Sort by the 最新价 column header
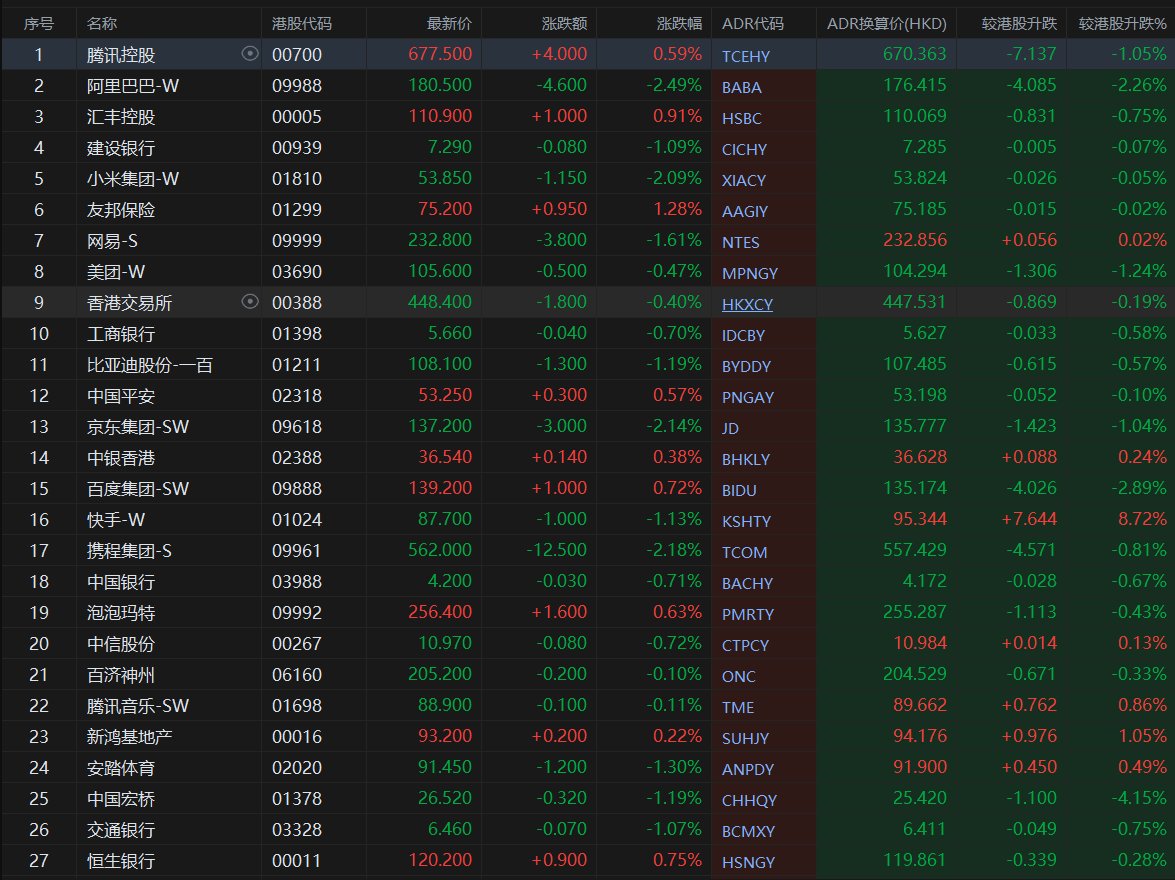Image resolution: width=1175 pixels, height=880 pixels. pyautogui.click(x=449, y=23)
